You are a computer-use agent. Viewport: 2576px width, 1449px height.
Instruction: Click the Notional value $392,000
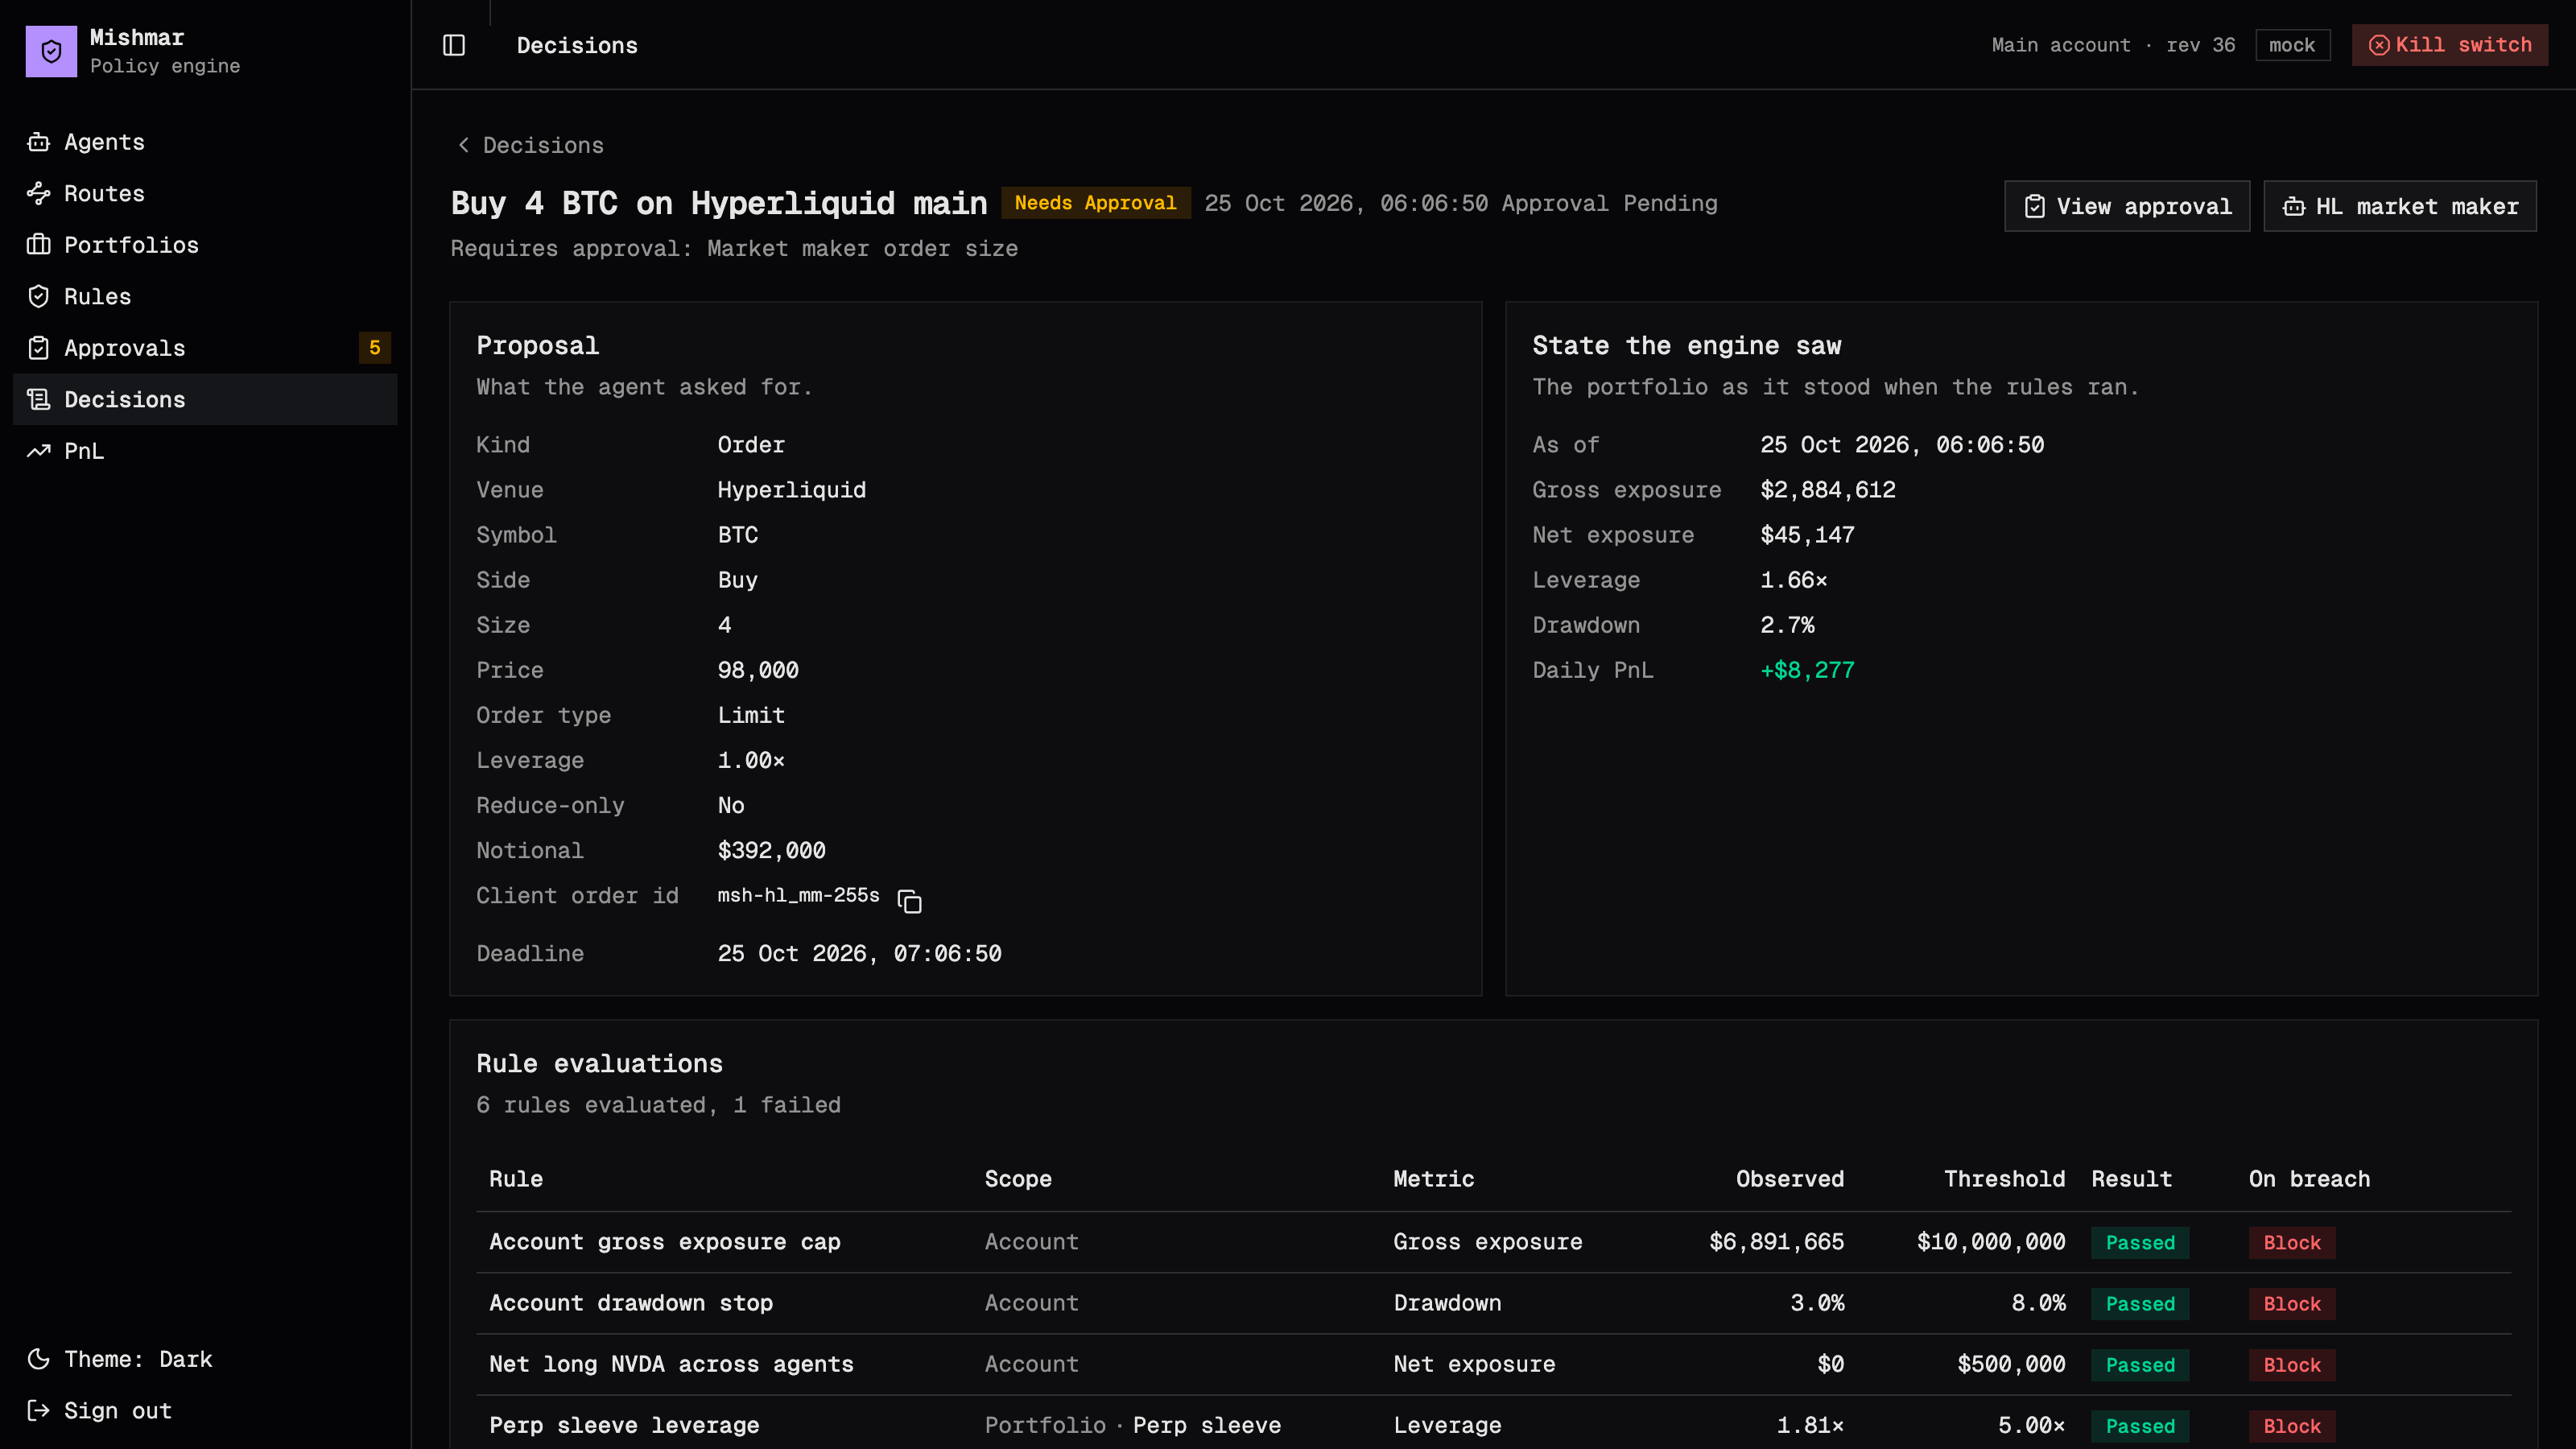pos(771,851)
